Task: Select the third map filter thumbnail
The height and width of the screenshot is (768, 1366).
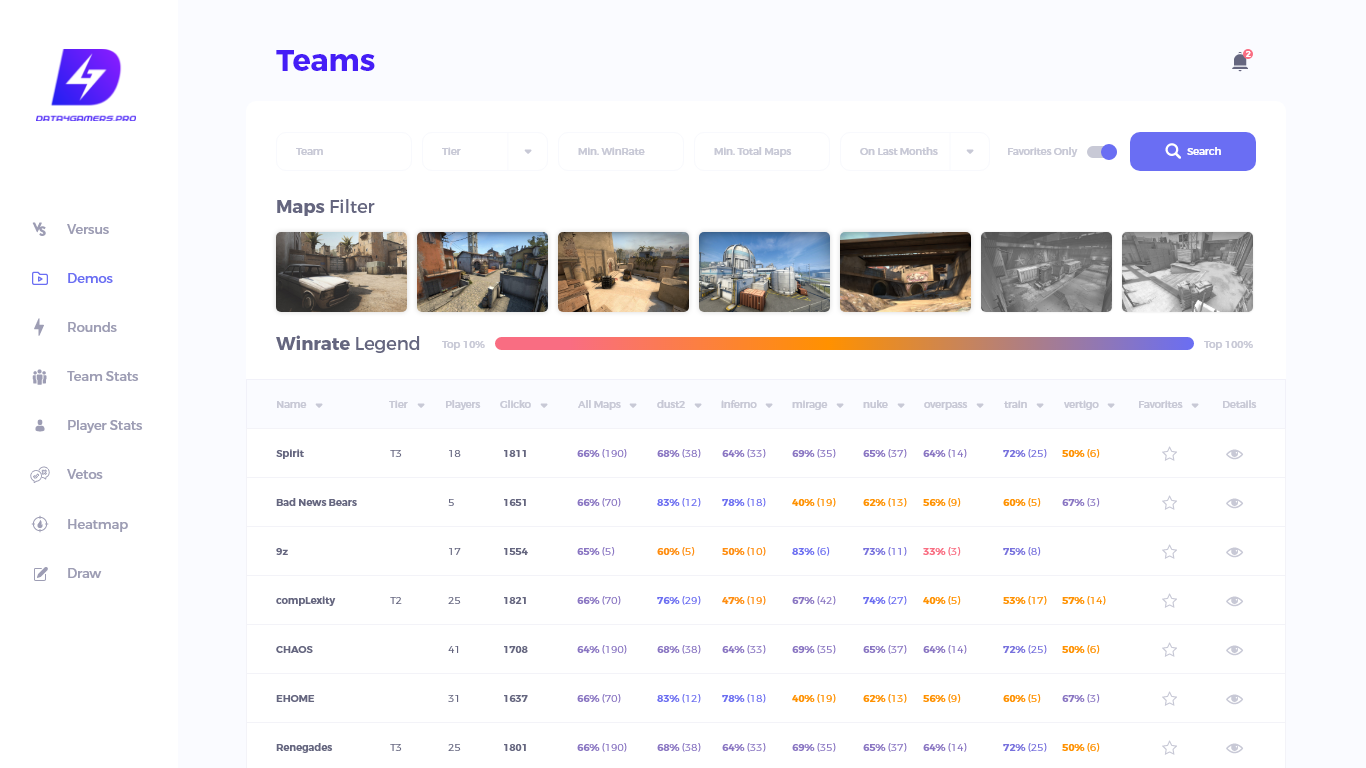Action: 623,272
